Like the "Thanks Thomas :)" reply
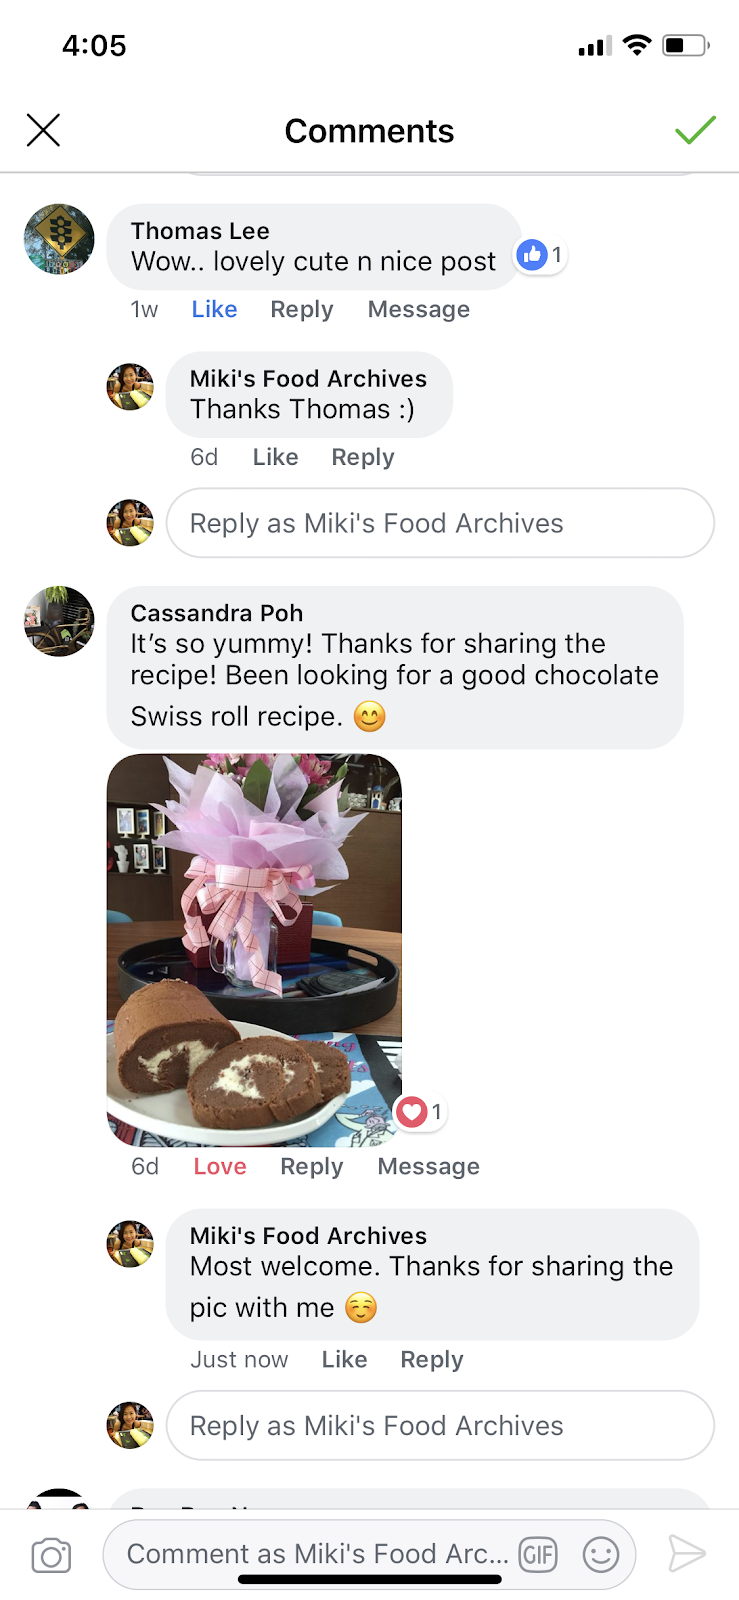739x1600 pixels. 275,458
